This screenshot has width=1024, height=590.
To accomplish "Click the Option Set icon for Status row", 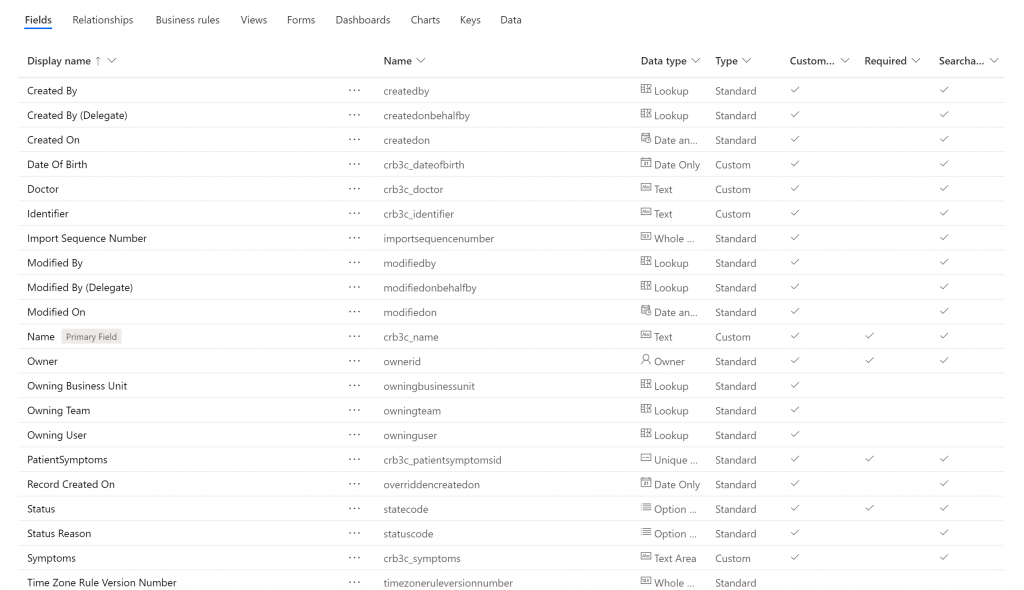I will (x=646, y=508).
